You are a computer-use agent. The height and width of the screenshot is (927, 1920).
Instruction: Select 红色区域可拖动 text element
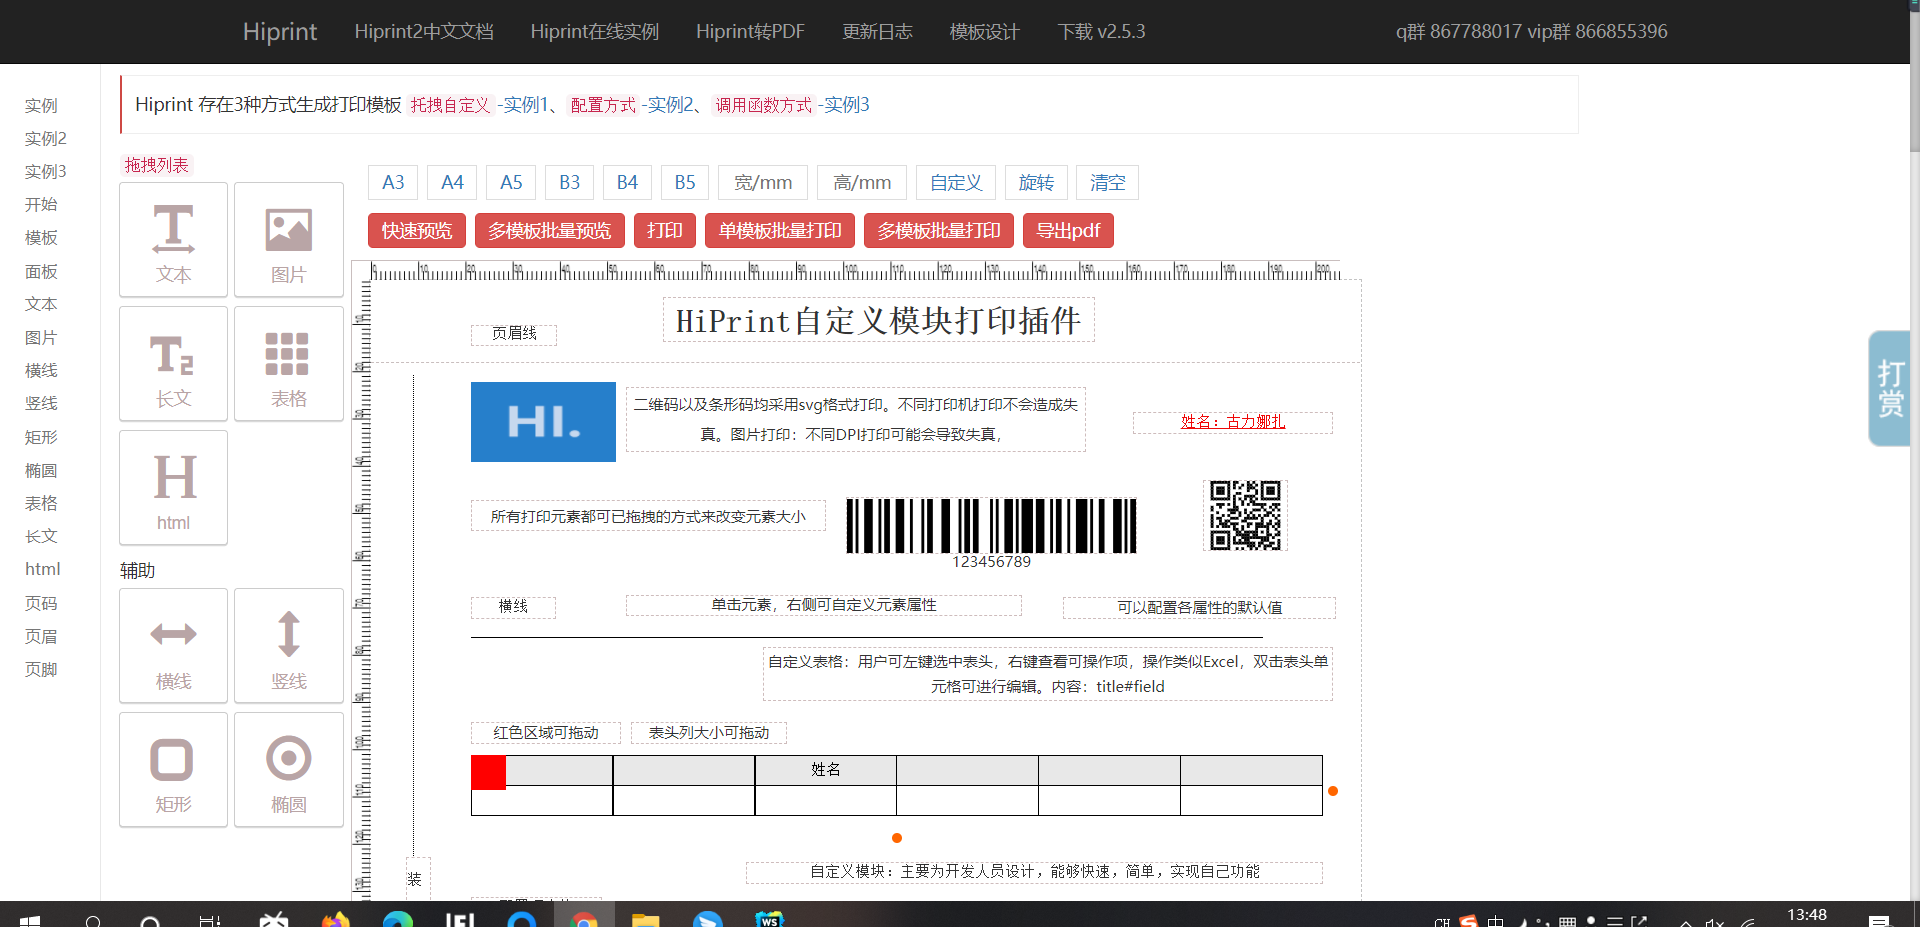pyautogui.click(x=546, y=733)
